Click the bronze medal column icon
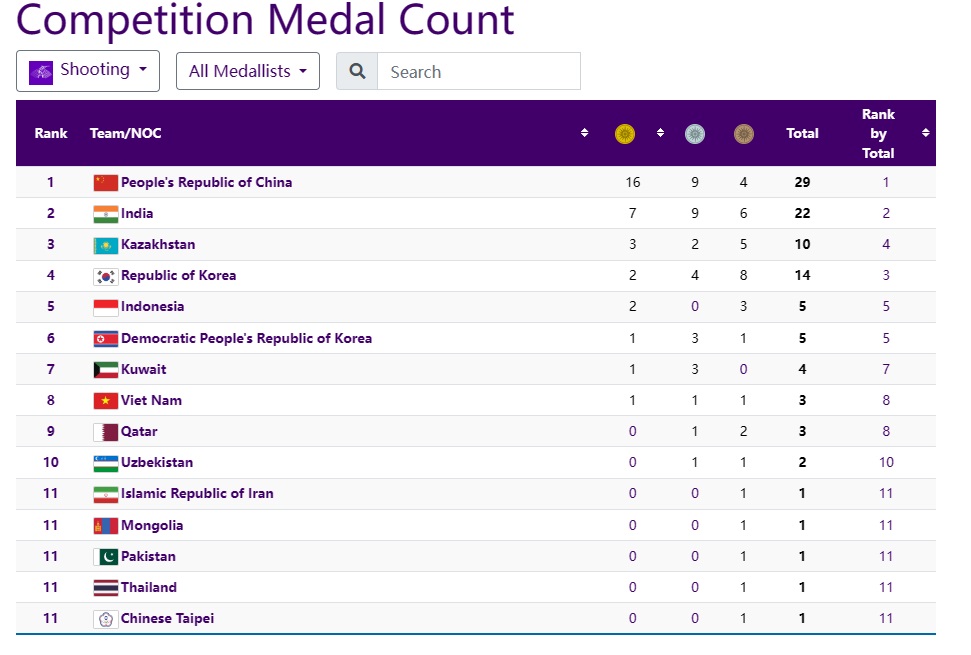 tap(744, 134)
